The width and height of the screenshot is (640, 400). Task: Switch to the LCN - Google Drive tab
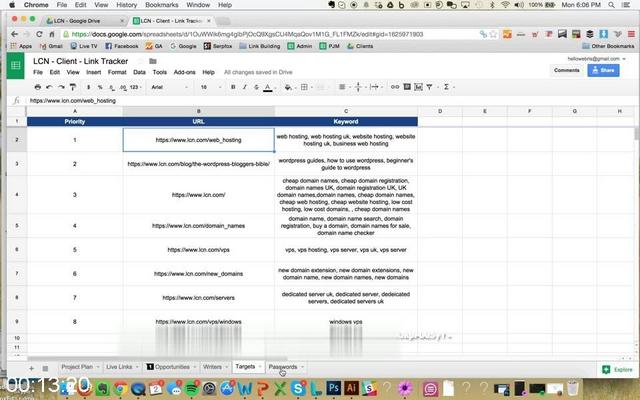coord(85,20)
